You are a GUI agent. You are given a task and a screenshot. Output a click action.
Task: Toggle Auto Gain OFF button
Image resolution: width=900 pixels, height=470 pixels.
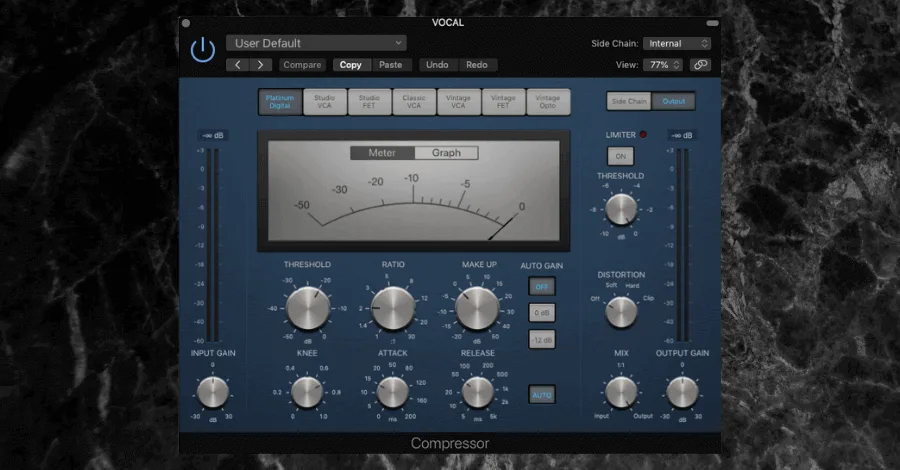pyautogui.click(x=542, y=286)
